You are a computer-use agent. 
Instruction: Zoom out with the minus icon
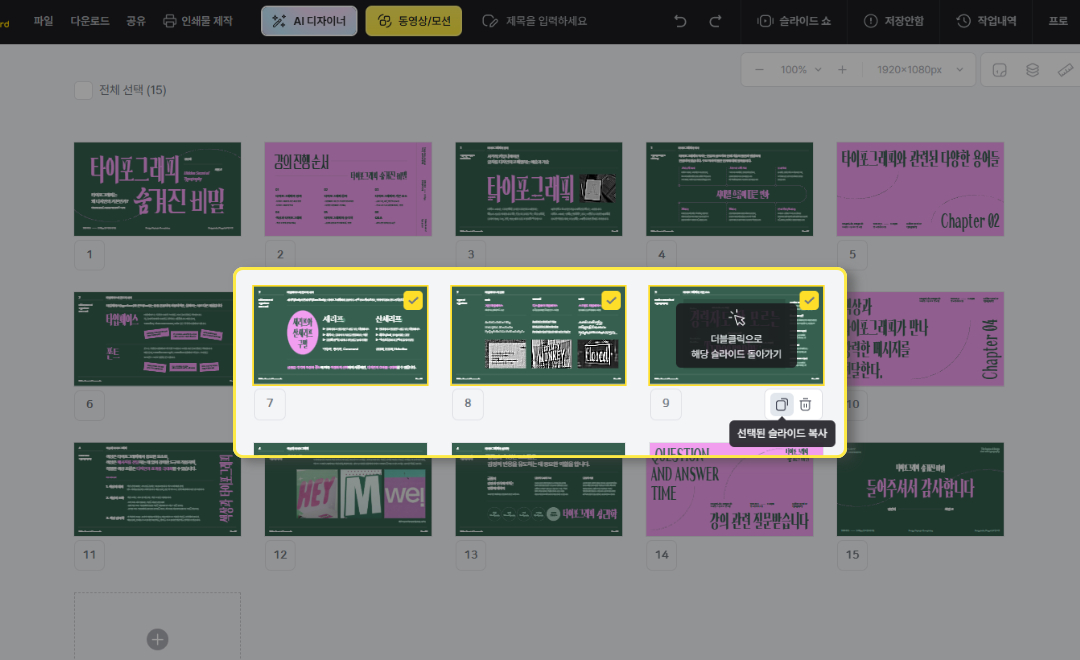[760, 70]
